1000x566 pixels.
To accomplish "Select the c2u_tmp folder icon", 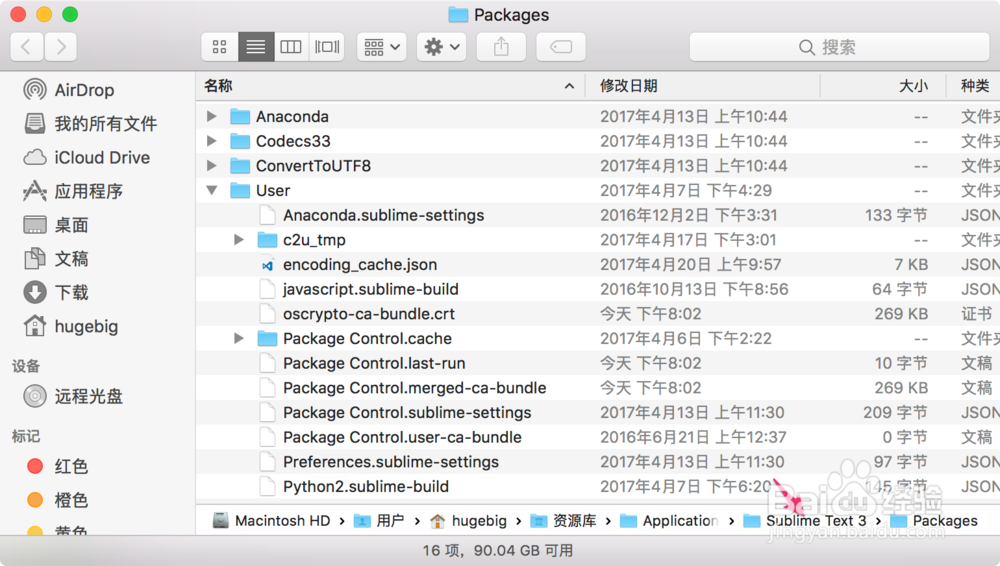I will pyautogui.click(x=267, y=240).
